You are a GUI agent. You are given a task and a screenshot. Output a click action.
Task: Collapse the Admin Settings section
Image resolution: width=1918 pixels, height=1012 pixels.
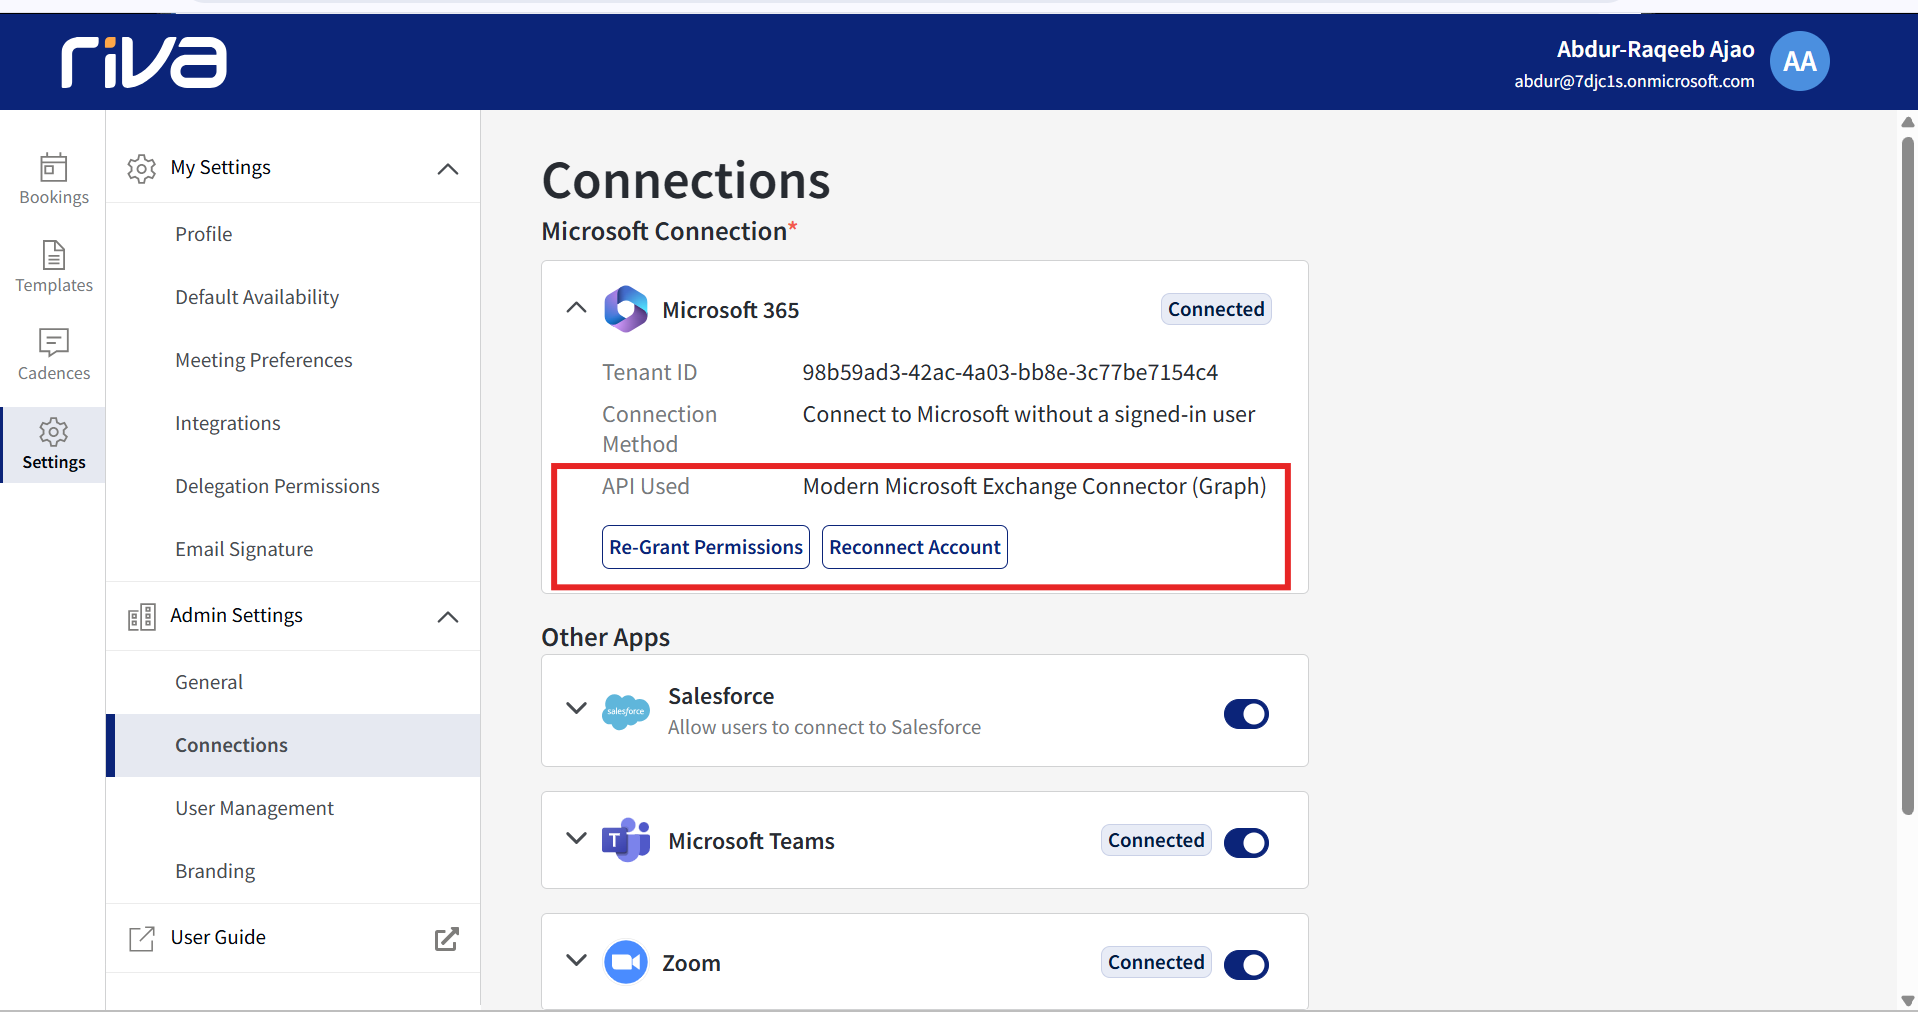pos(448,617)
